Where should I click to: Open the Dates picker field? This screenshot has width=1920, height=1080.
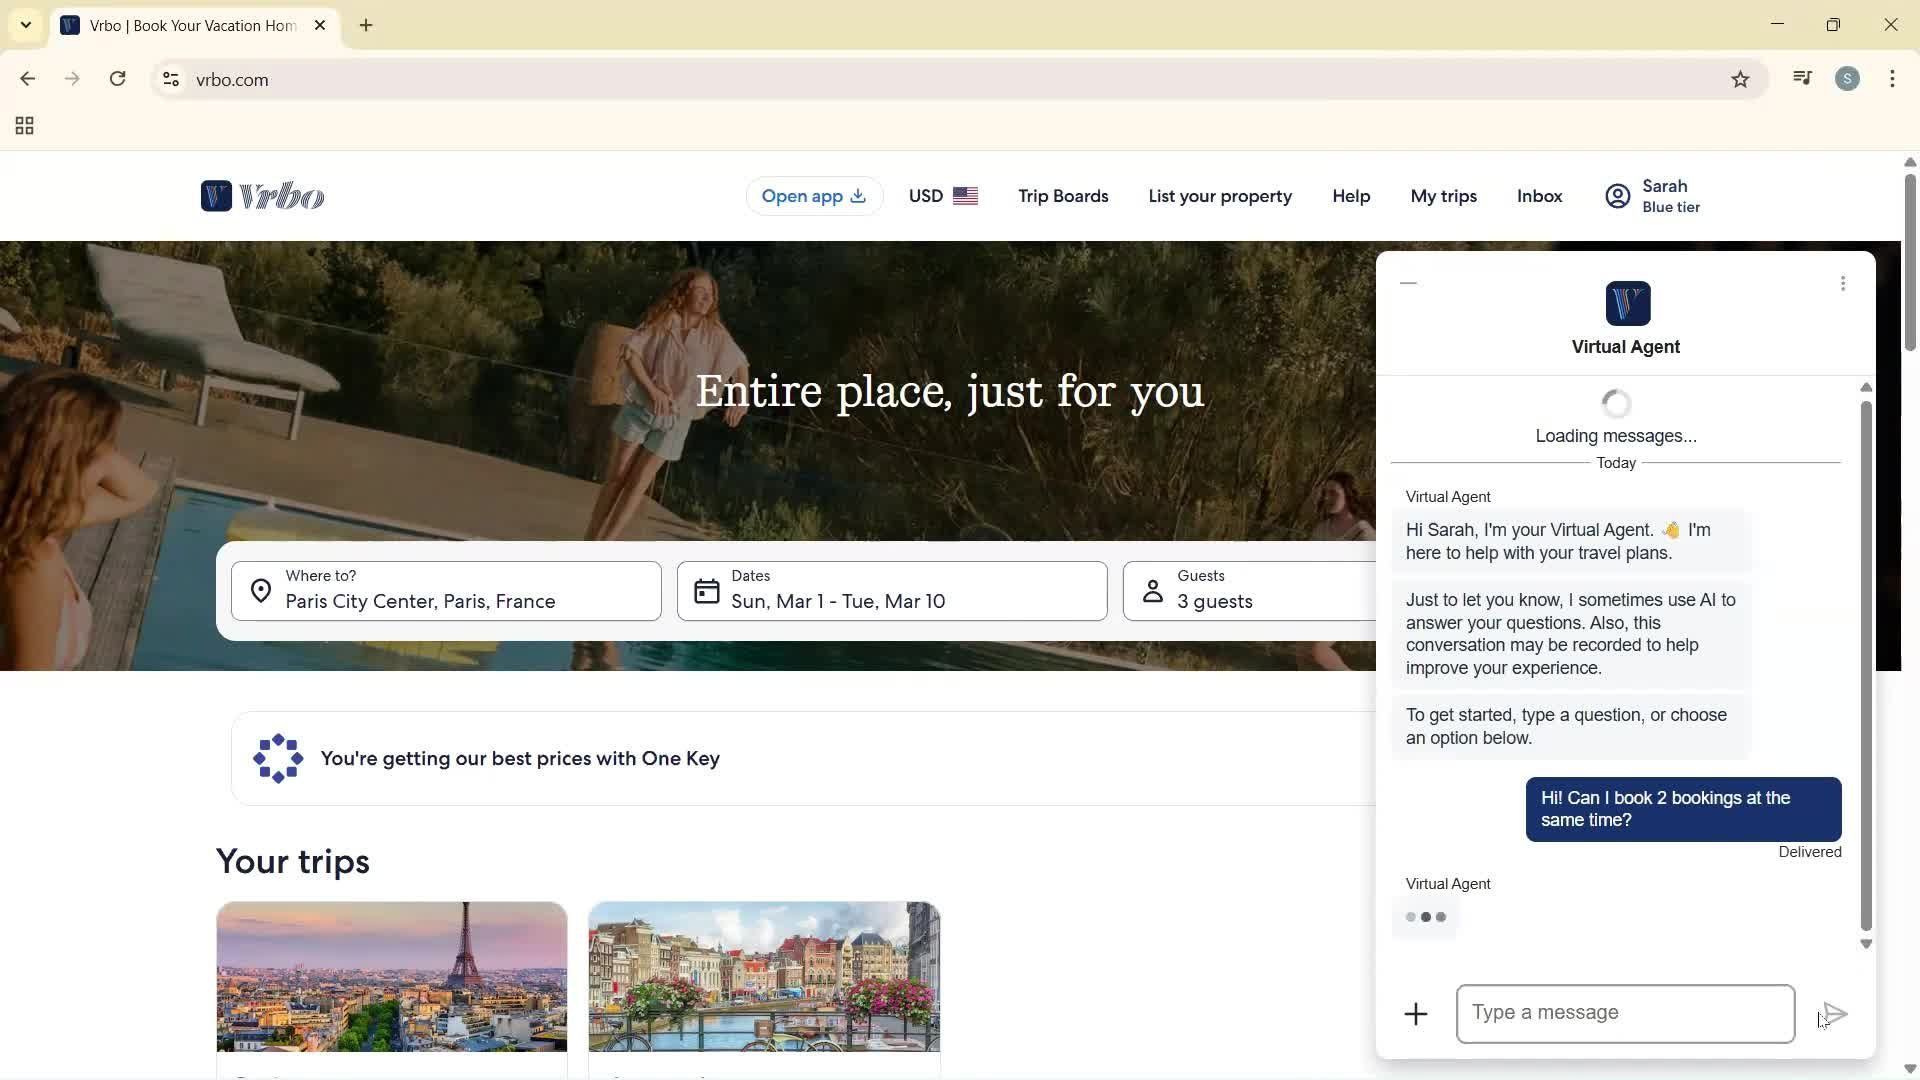891,591
